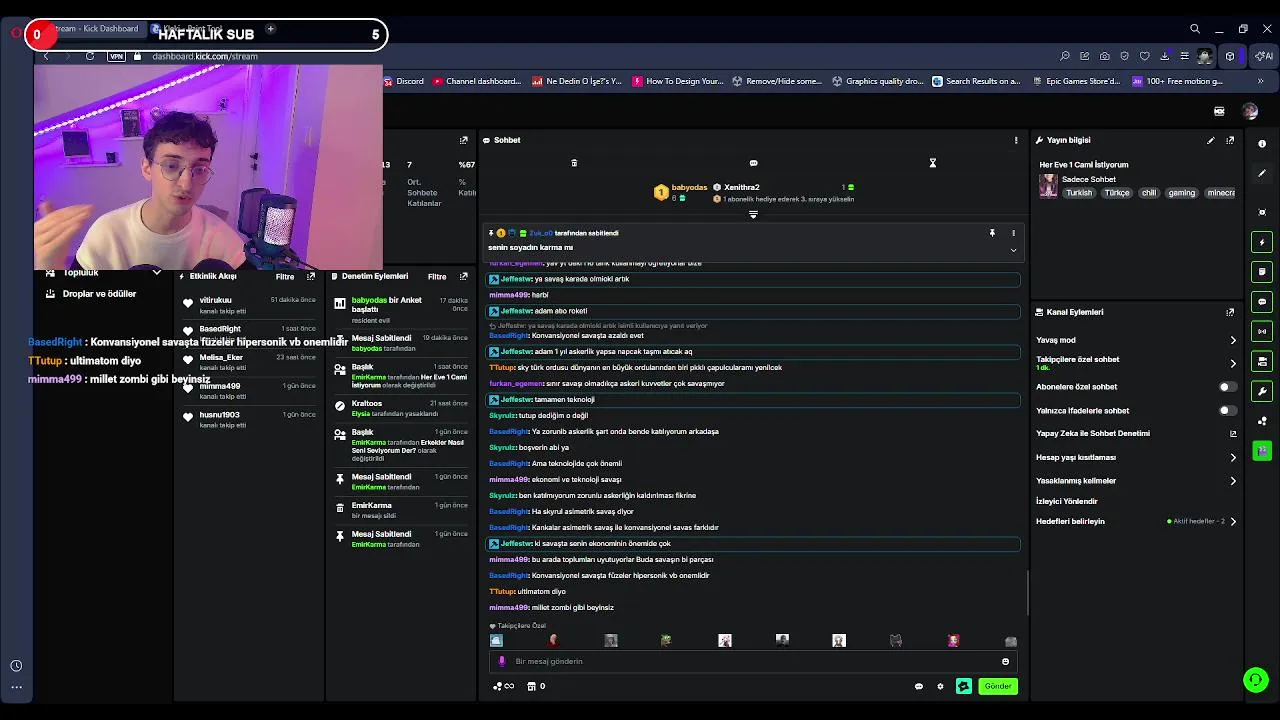
Task: Select the gaming tag
Action: pyautogui.click(x=1181, y=193)
